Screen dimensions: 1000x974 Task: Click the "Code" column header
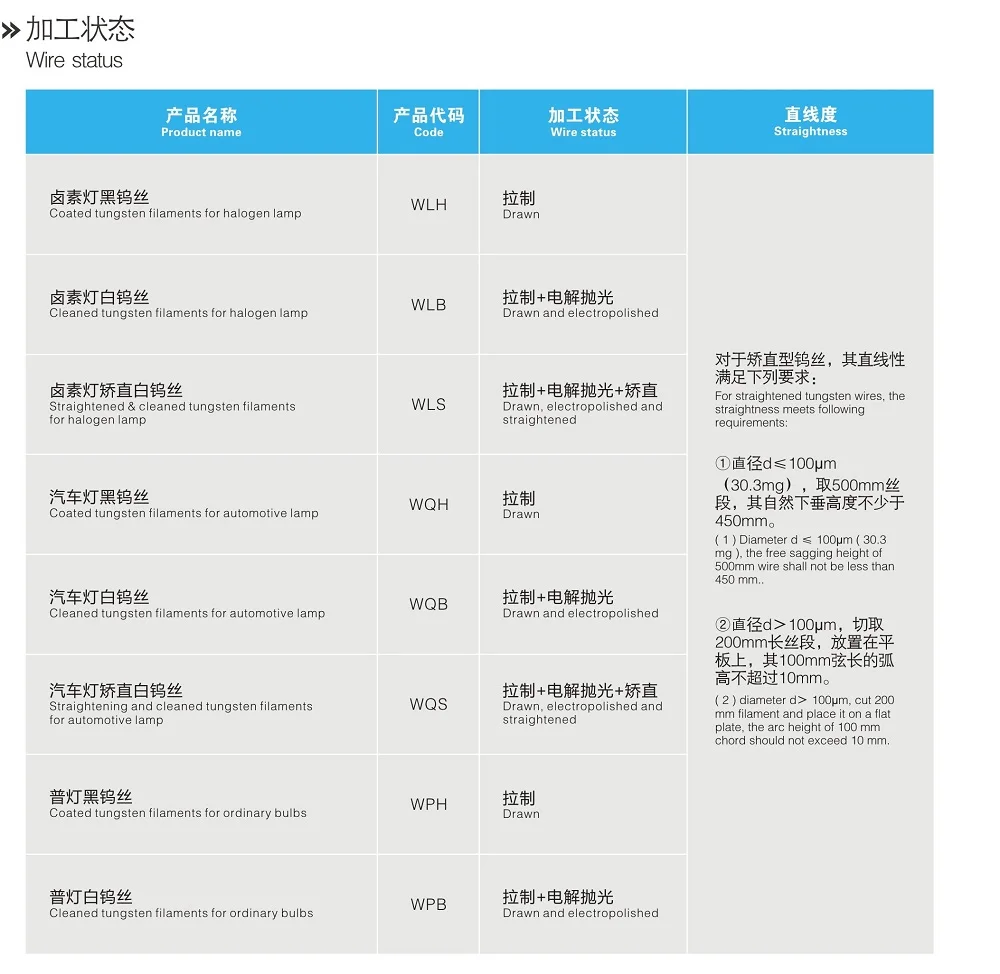click(428, 122)
